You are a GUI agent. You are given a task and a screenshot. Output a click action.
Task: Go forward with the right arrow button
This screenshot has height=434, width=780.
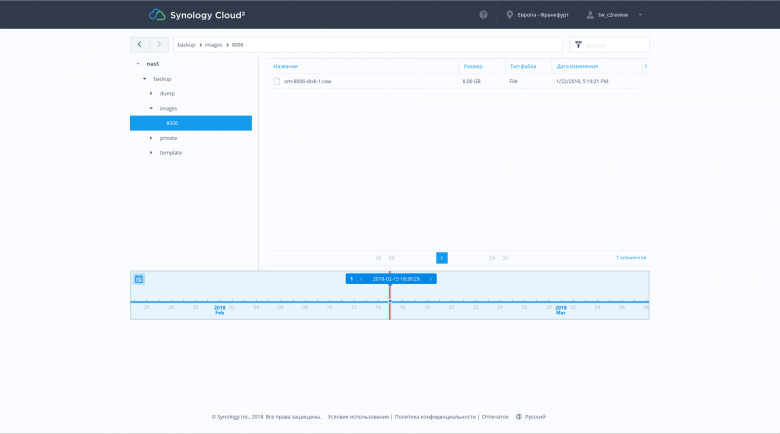(x=159, y=44)
